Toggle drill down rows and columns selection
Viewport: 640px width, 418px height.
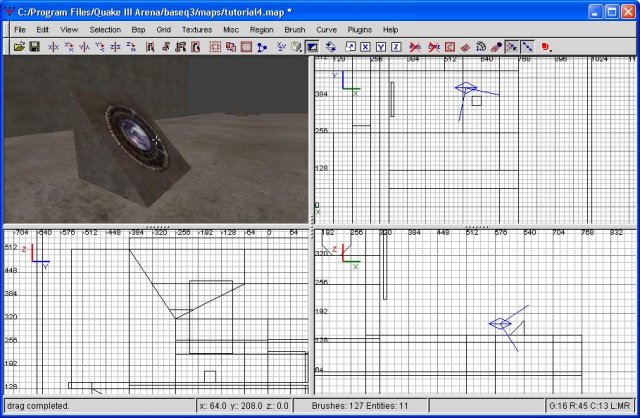pos(527,47)
